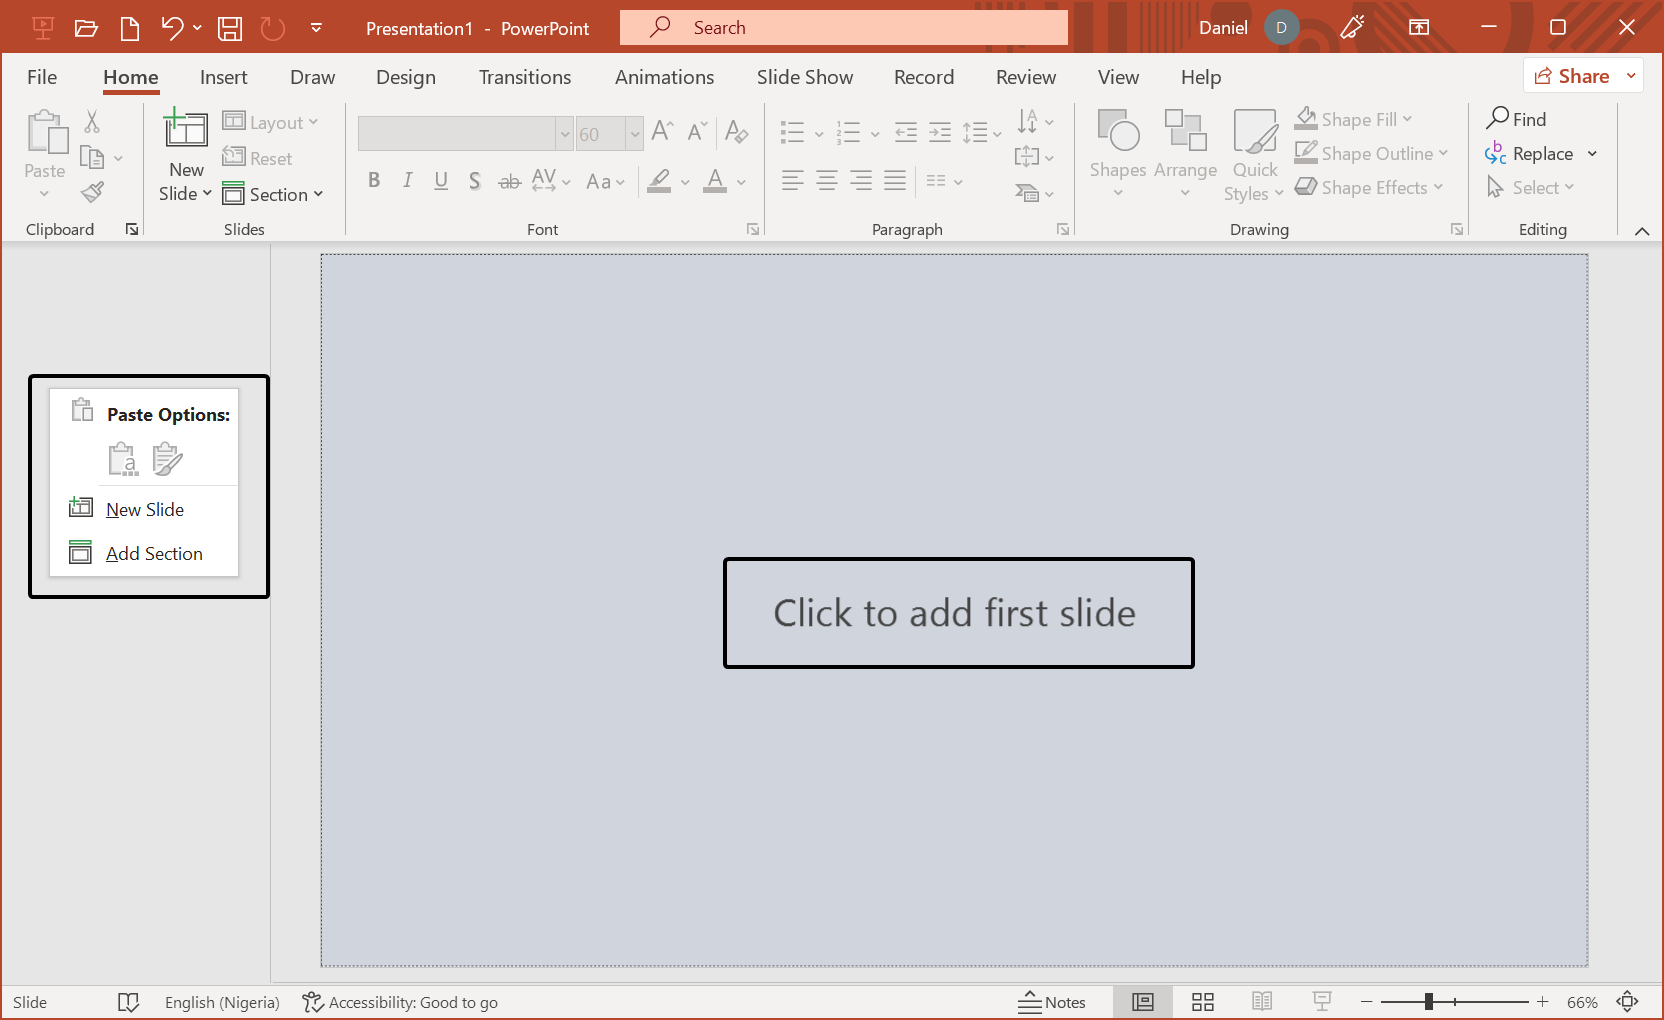This screenshot has width=1664, height=1020.
Task: Expand the Font Color dropdown arrow
Action: tap(739, 182)
